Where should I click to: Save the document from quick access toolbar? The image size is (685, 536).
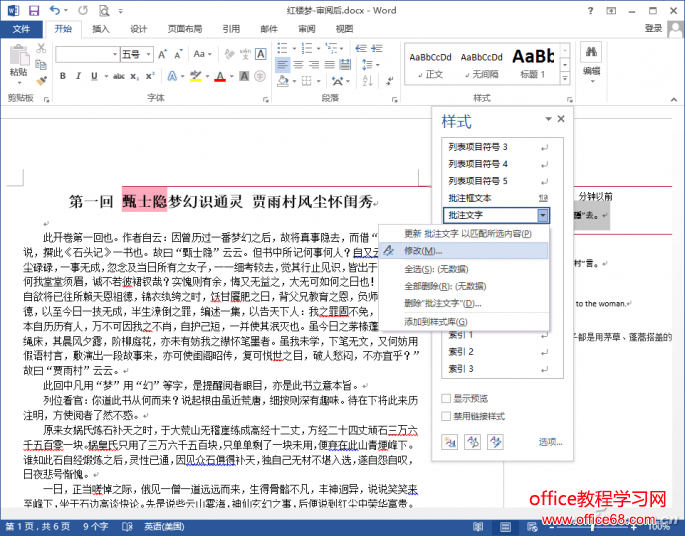33,9
